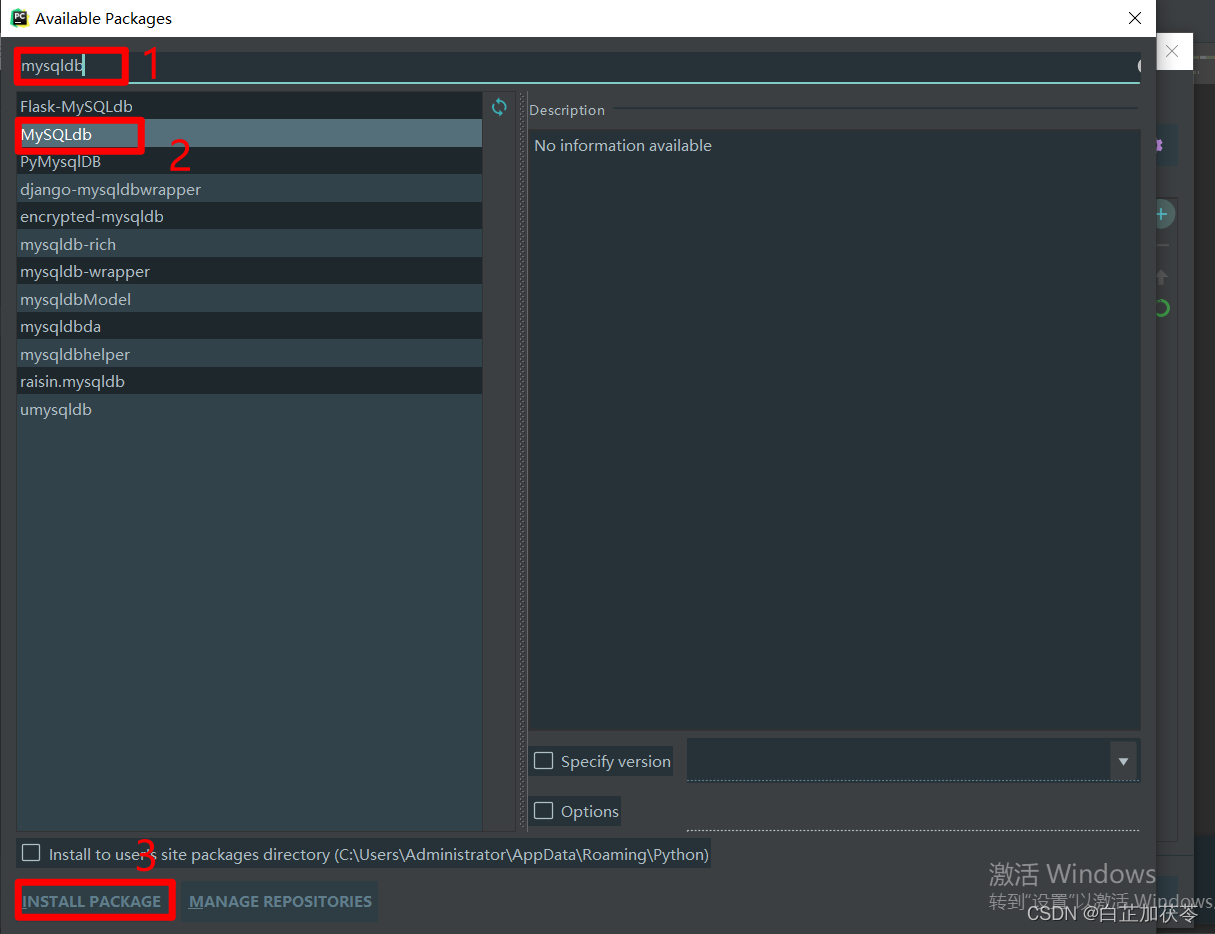Click the green plus add icon behind dialog

point(1161,214)
